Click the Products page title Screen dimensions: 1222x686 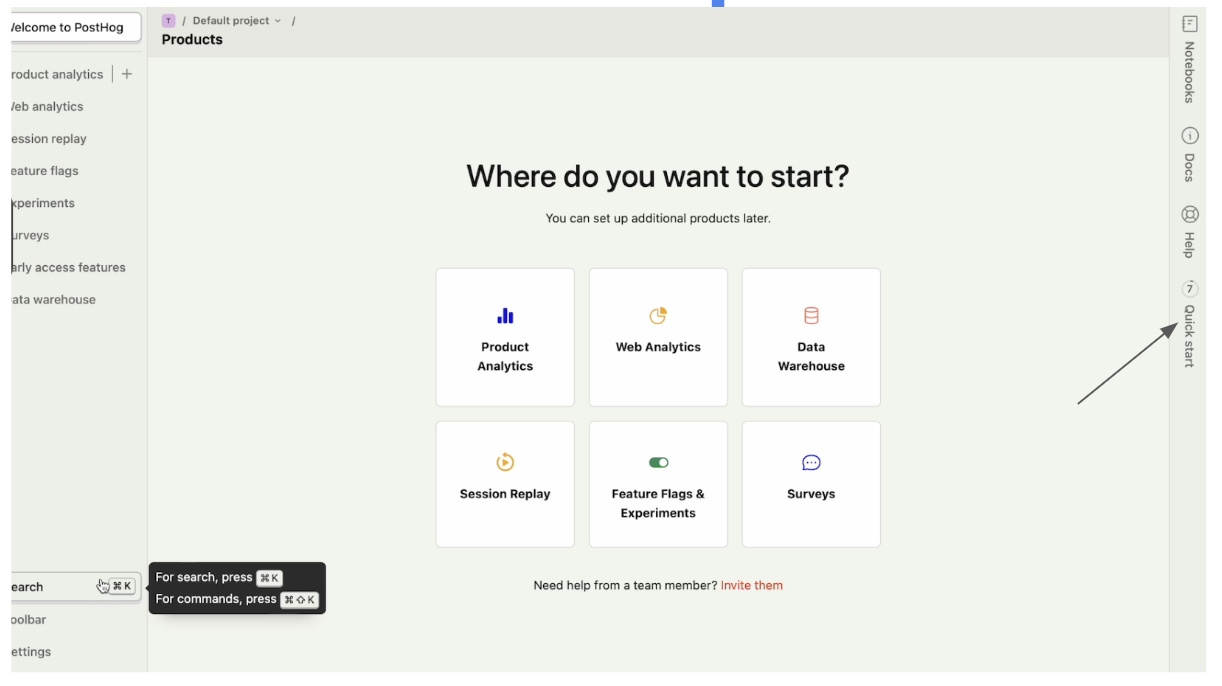click(192, 39)
